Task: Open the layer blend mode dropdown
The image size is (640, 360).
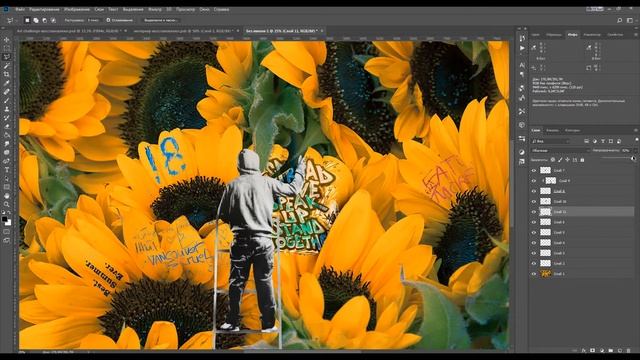Action: (560, 150)
